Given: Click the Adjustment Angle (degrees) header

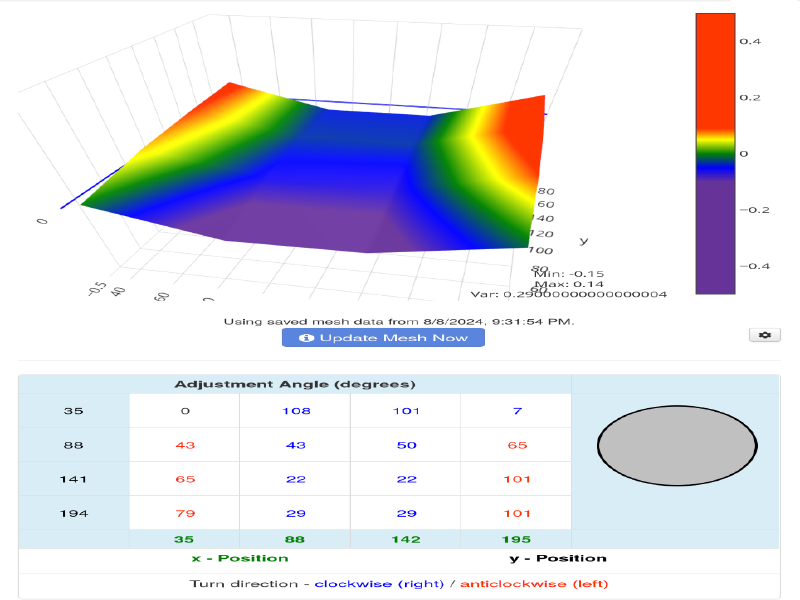Looking at the screenshot, I should click(295, 384).
